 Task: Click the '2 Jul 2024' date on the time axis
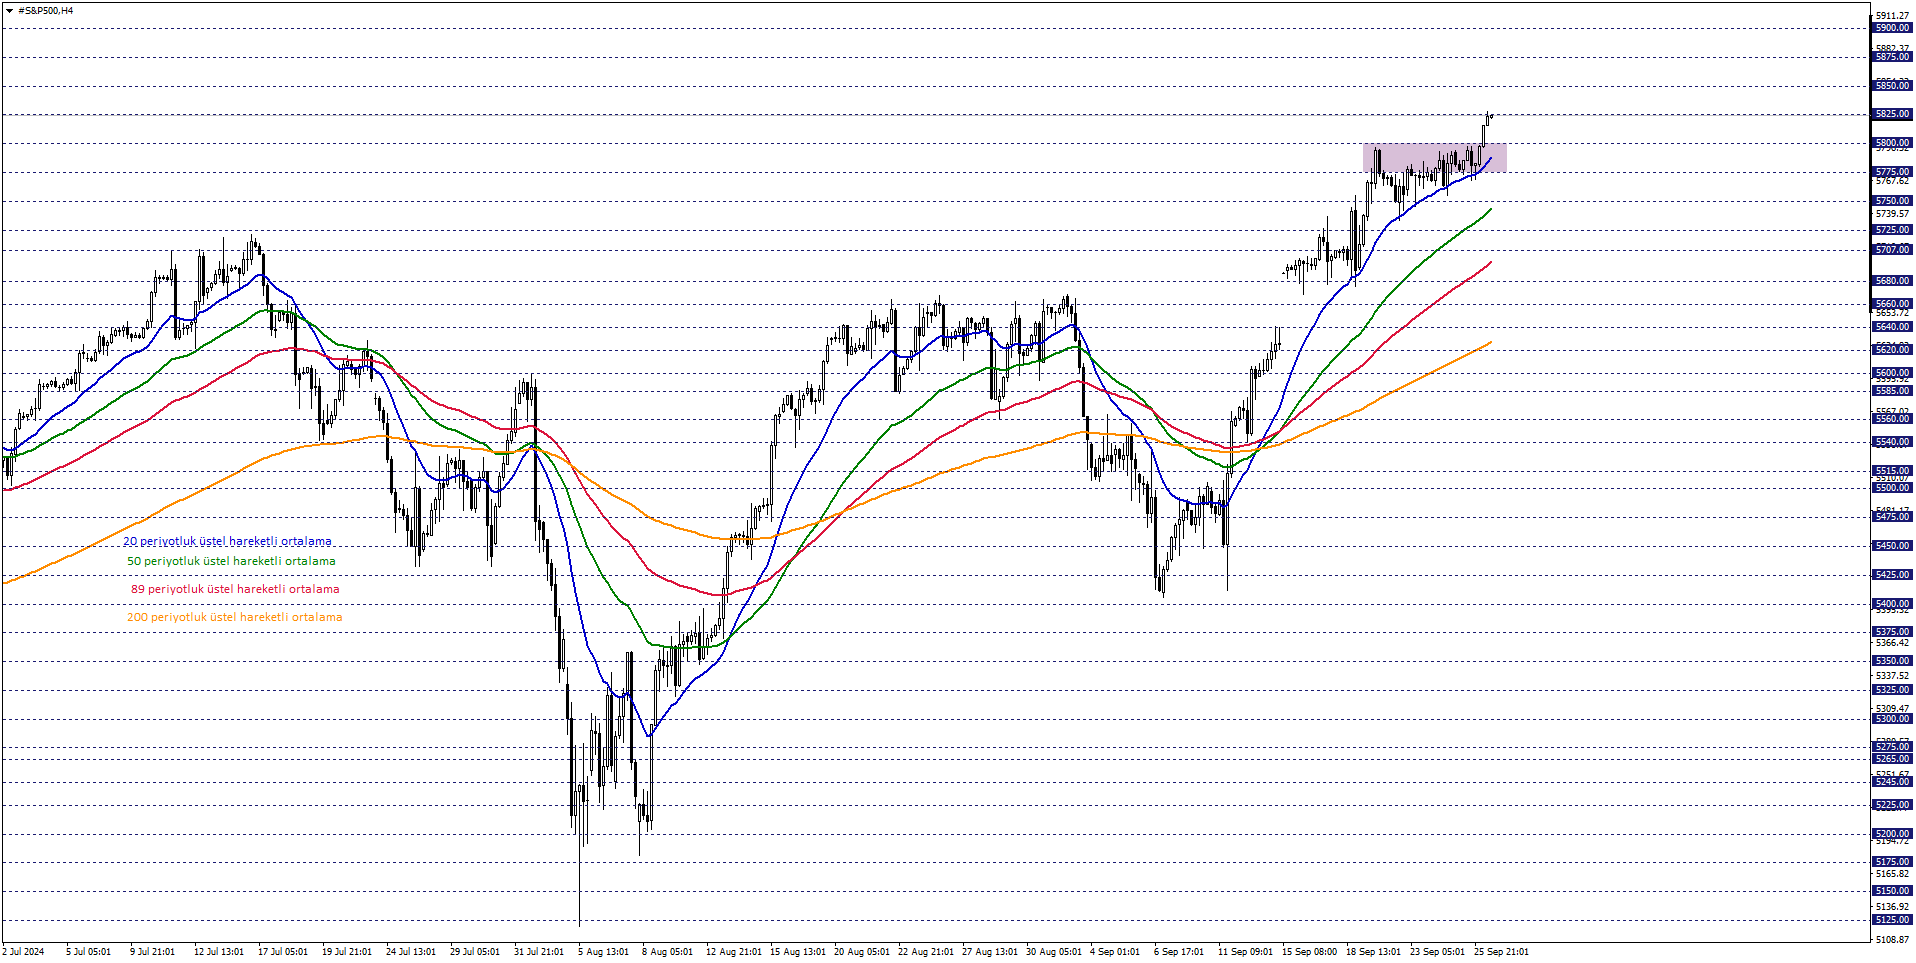tap(24, 952)
